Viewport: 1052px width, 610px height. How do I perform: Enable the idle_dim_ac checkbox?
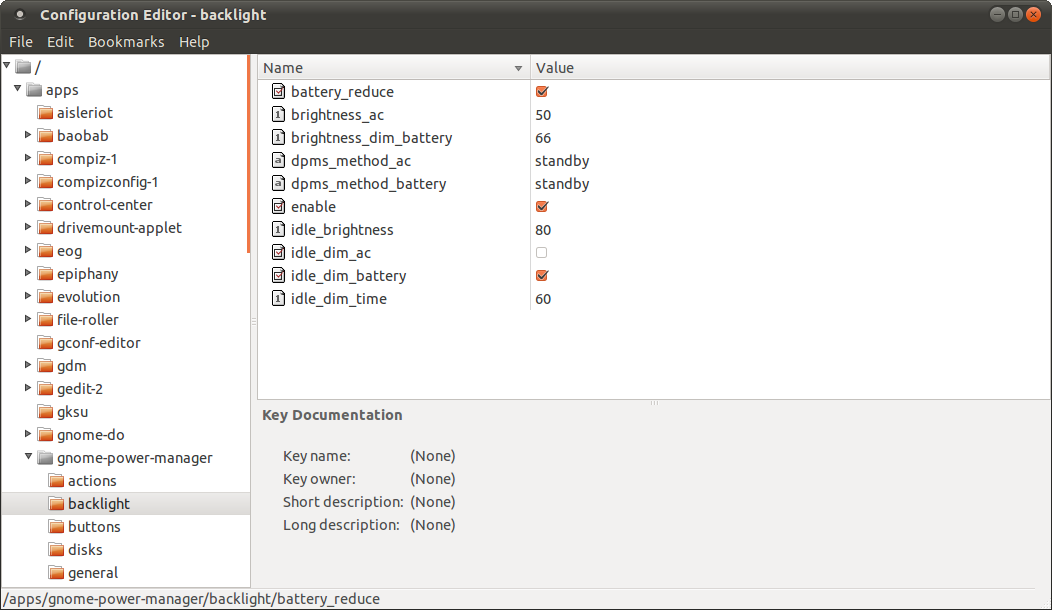tap(542, 253)
